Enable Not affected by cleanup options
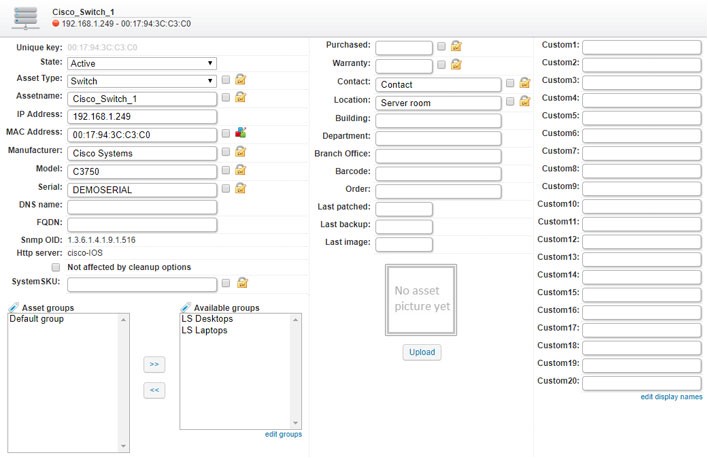This screenshot has height=458, width=708. pyautogui.click(x=56, y=267)
